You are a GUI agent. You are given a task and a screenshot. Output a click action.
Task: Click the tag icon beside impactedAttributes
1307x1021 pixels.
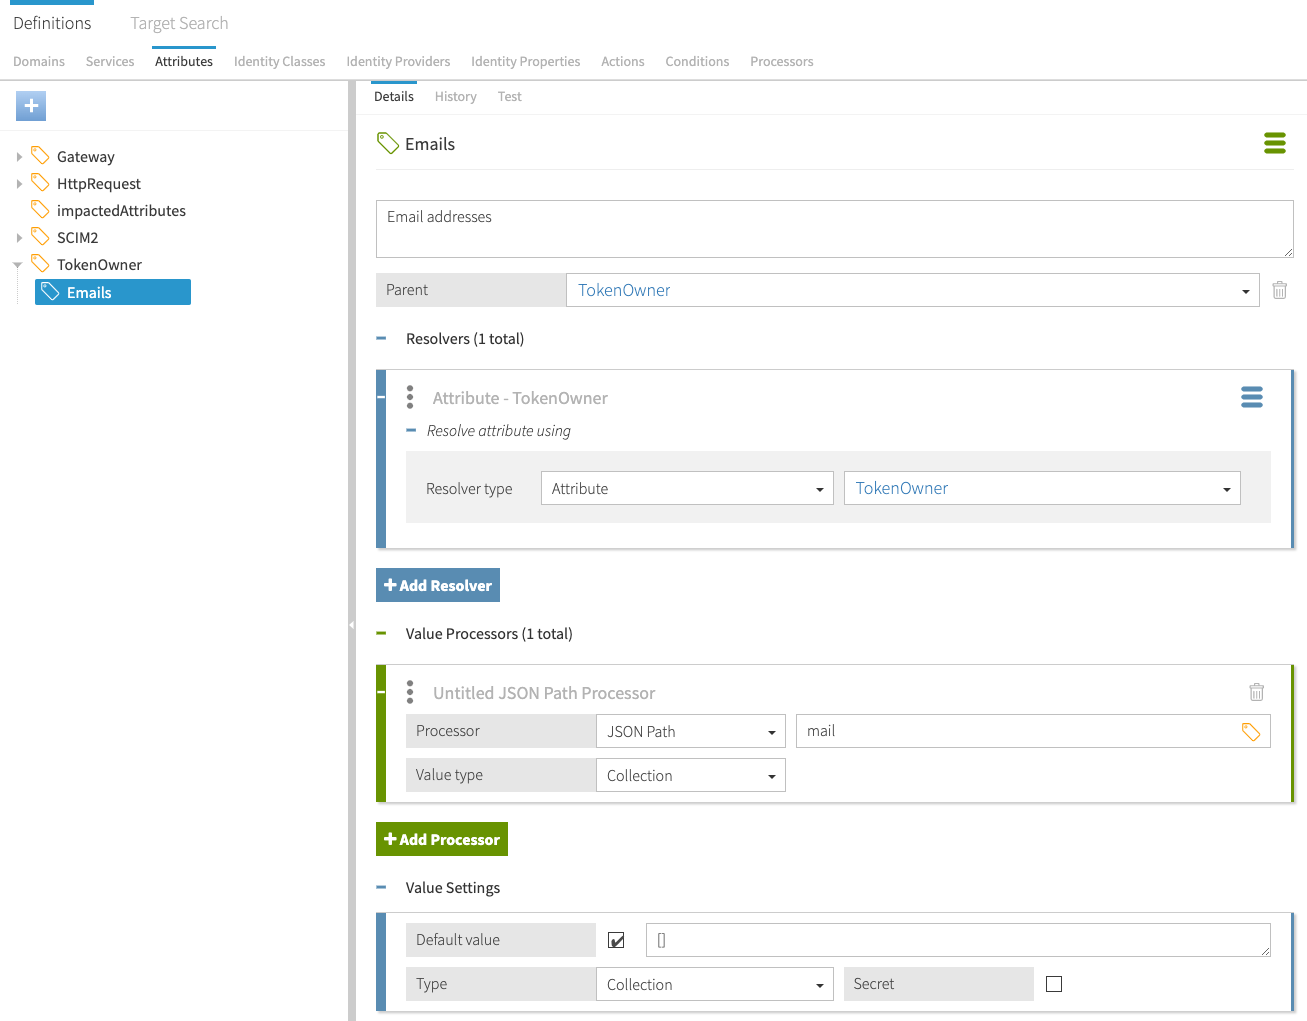[41, 210]
